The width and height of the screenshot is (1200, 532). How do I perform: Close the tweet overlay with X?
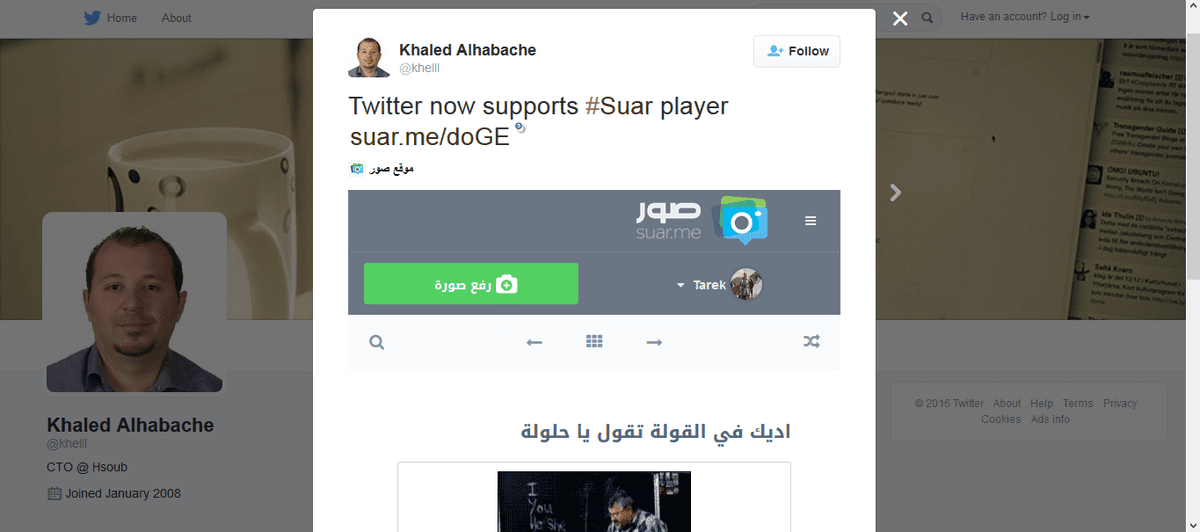click(900, 18)
